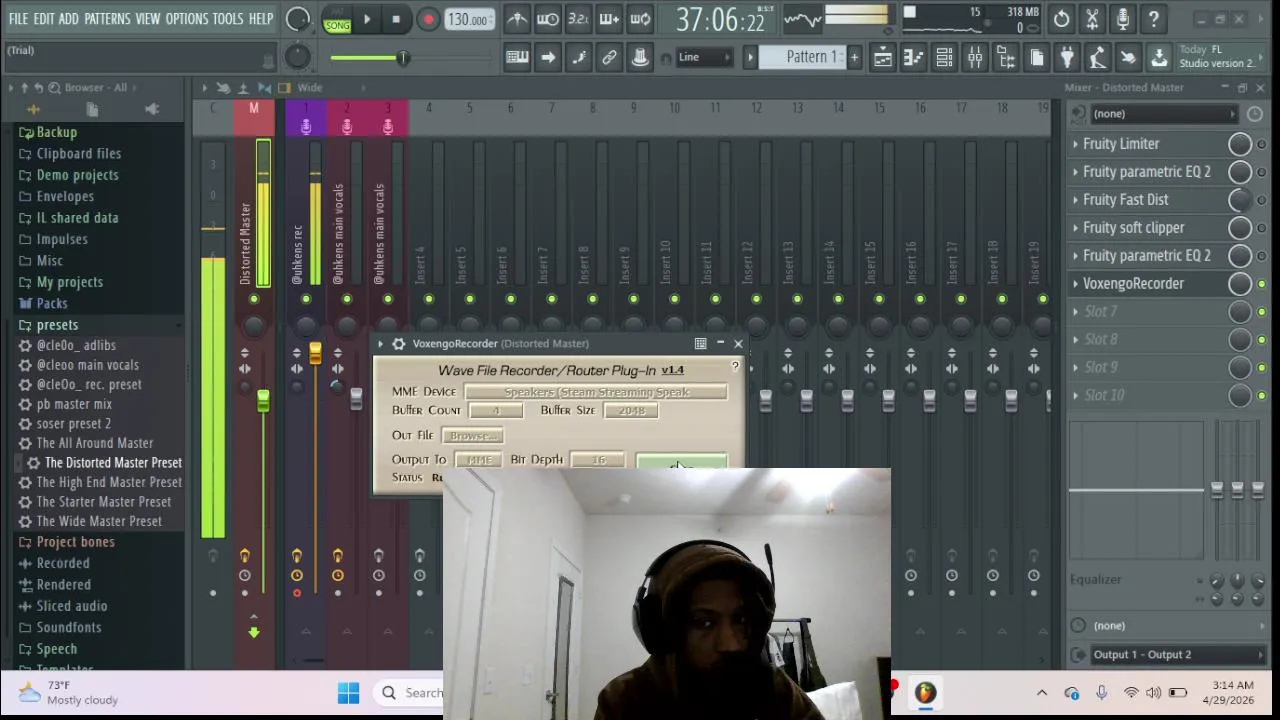The width and height of the screenshot is (1280, 720).
Task: Click Output To MME button
Action: coord(479,460)
